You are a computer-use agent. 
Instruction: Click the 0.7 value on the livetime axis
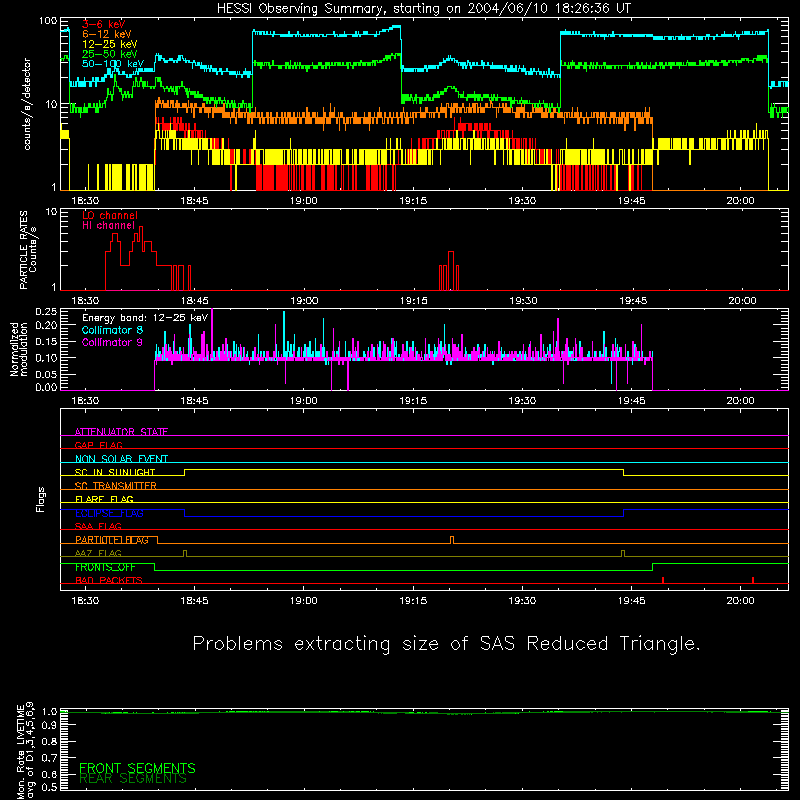pos(49,758)
